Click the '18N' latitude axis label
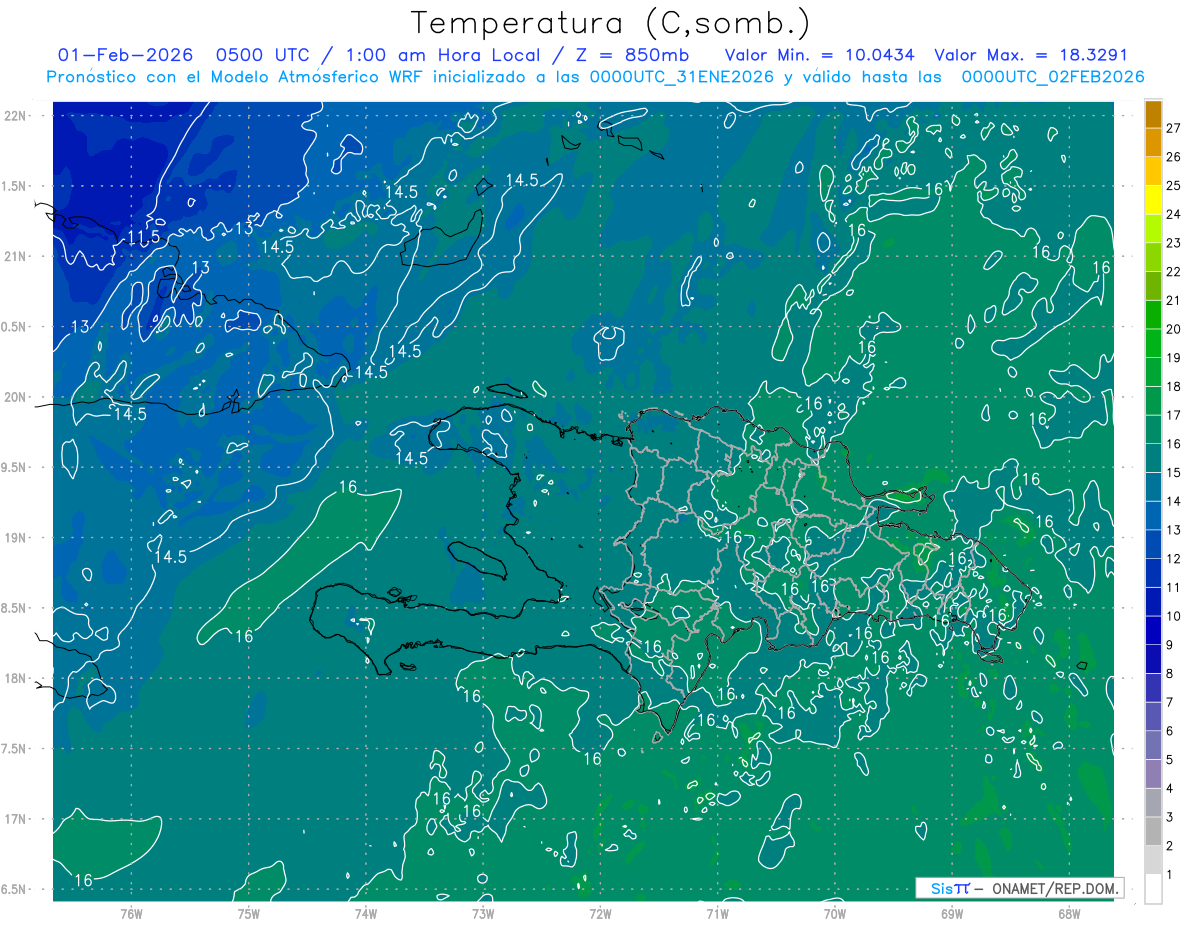 point(15,679)
